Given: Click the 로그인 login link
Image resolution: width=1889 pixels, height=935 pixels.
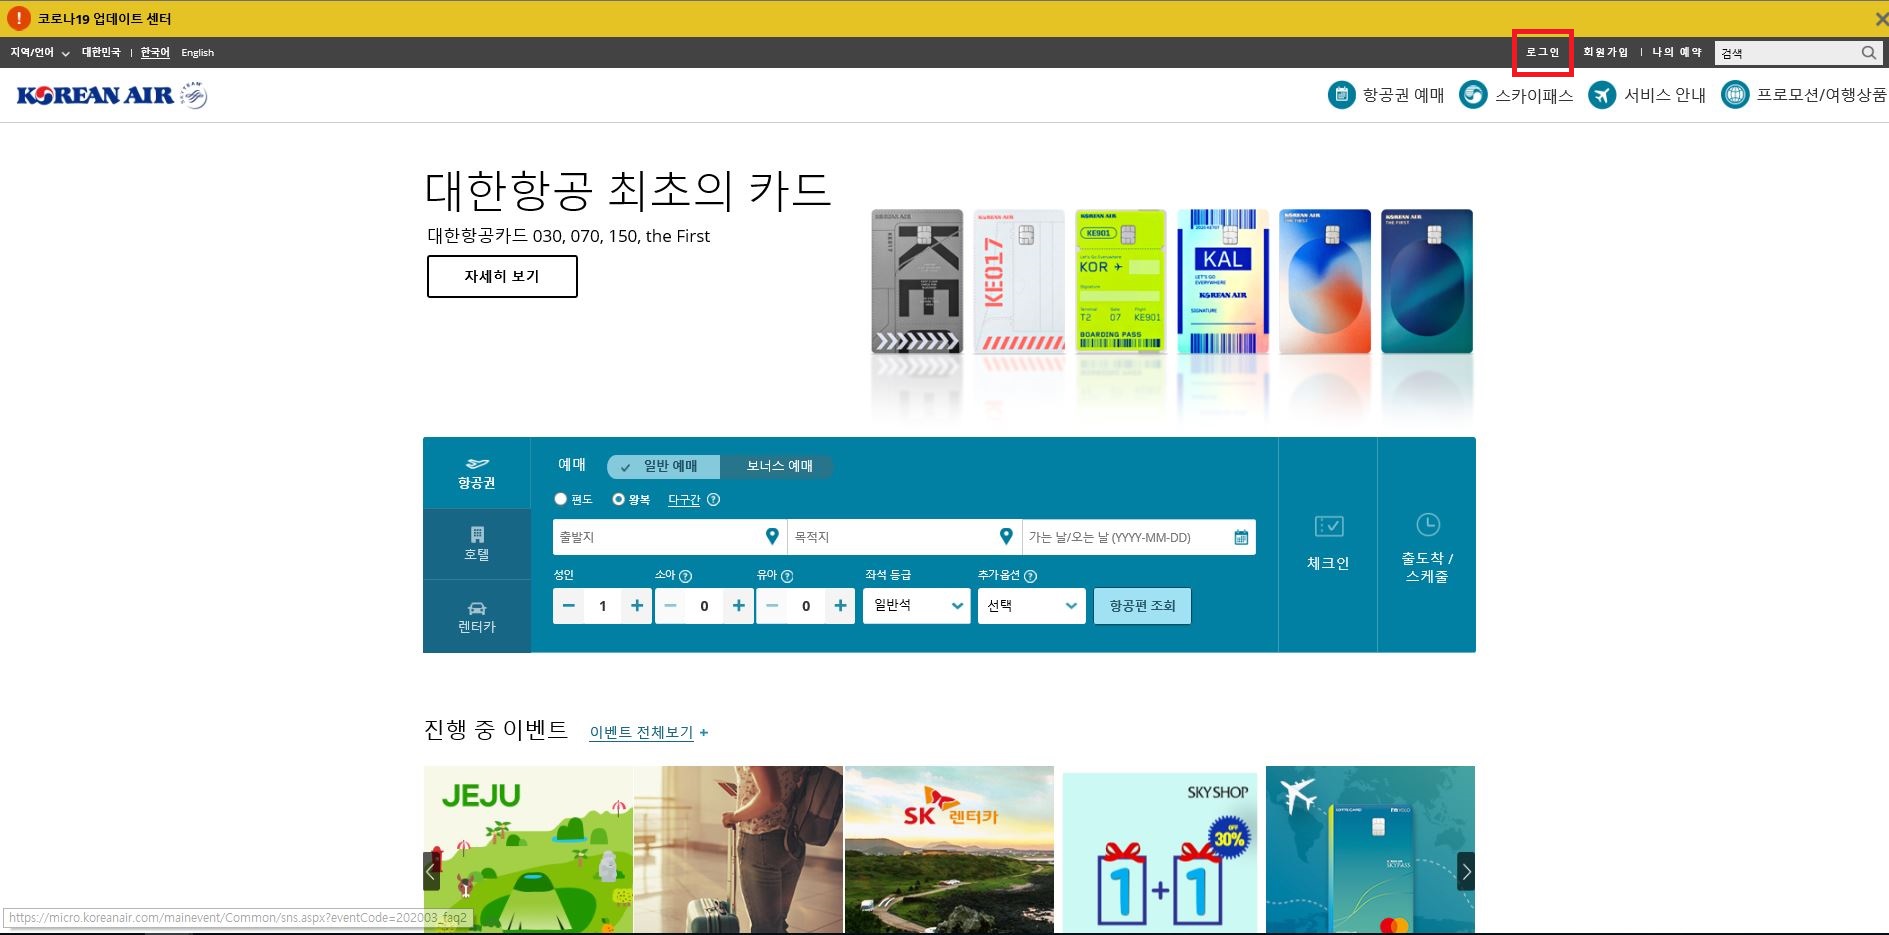Looking at the screenshot, I should pyautogui.click(x=1542, y=52).
